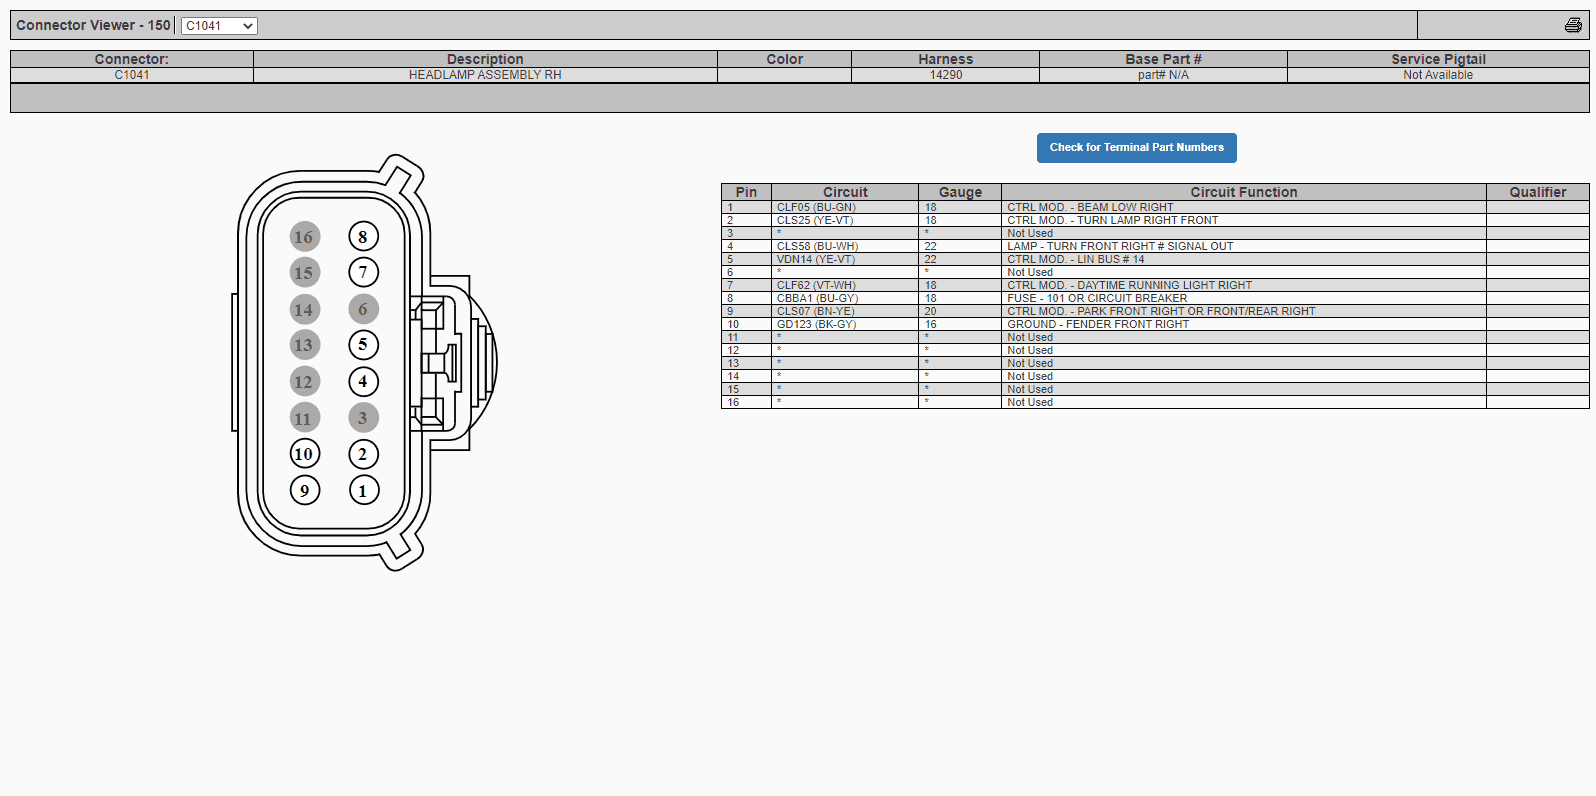1596x796 pixels.
Task: Click the Circuit Function column header
Action: 1244,192
